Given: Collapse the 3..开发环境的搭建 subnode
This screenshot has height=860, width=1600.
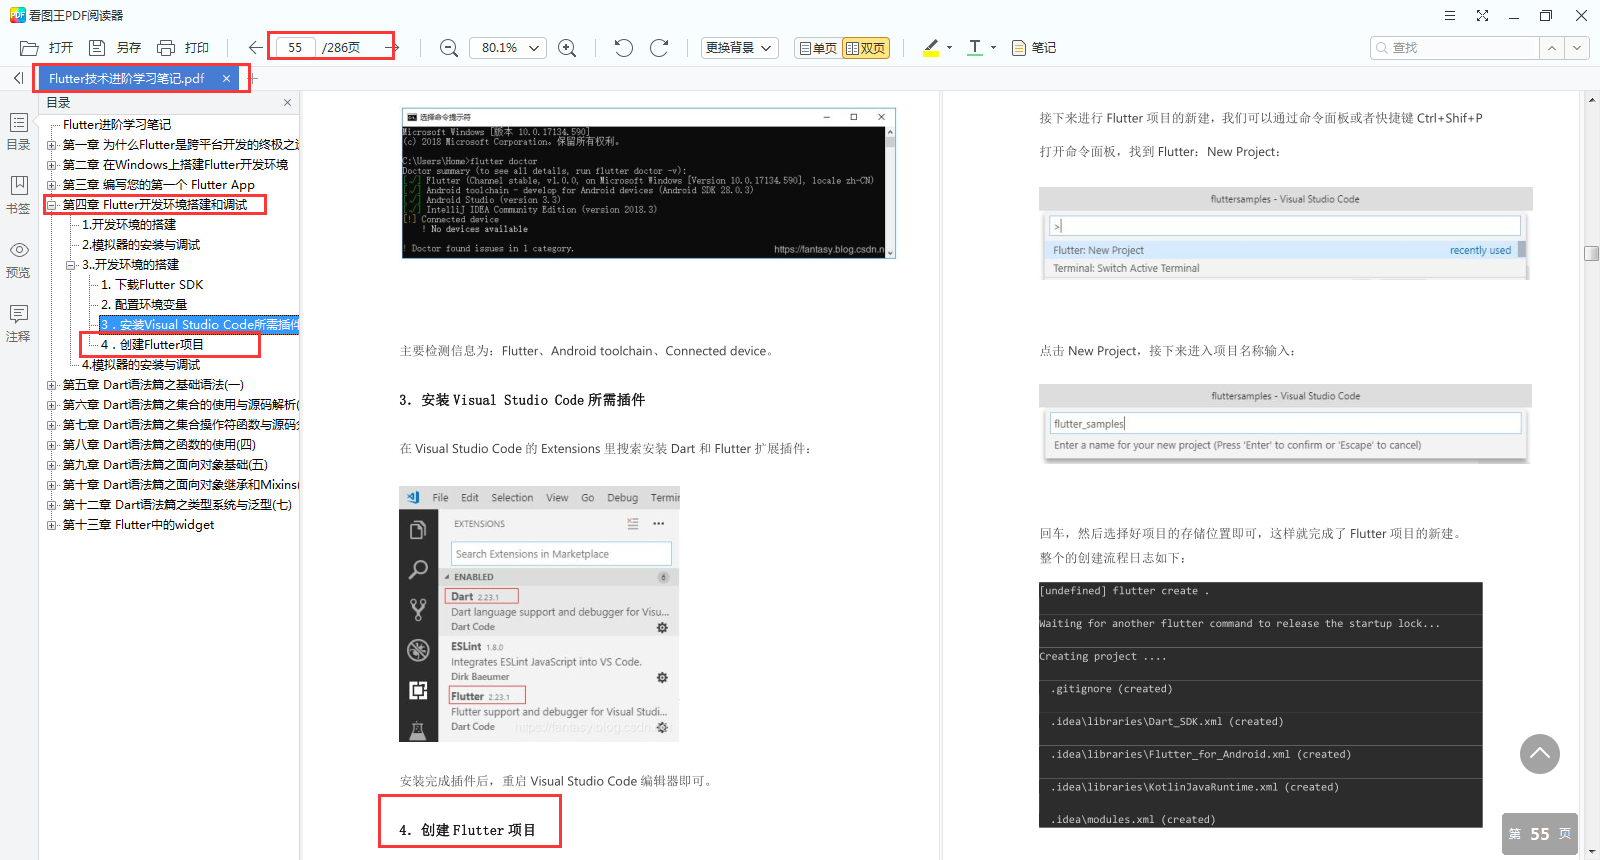Looking at the screenshot, I should (71, 265).
